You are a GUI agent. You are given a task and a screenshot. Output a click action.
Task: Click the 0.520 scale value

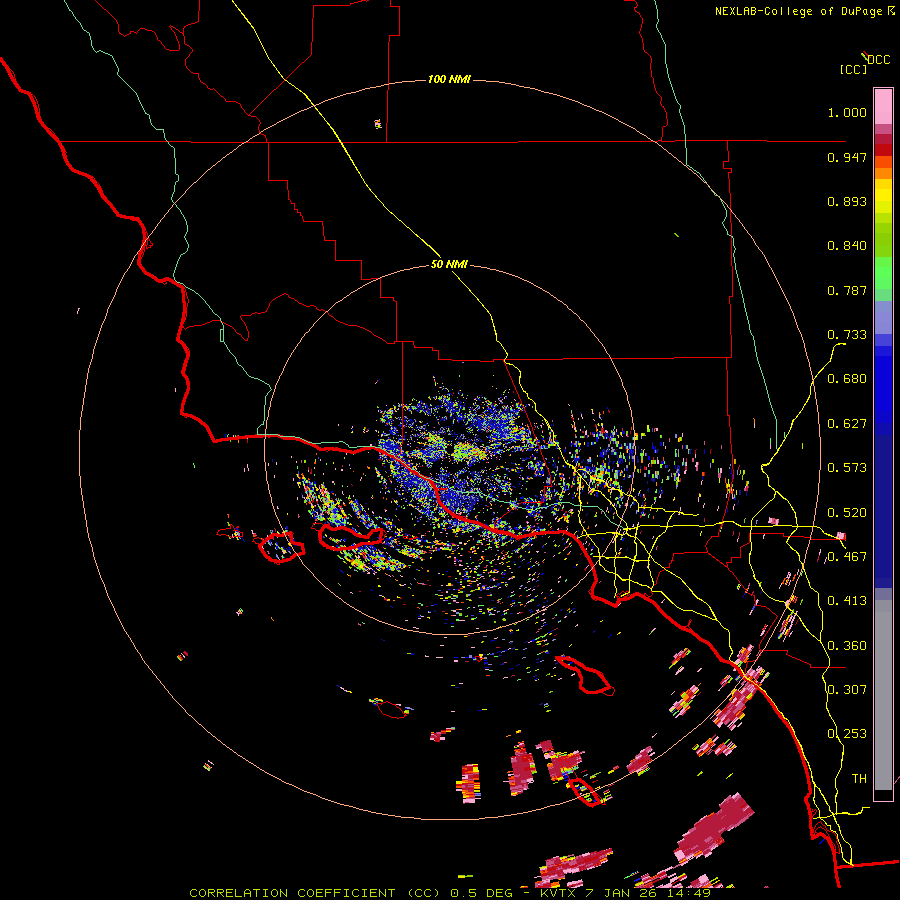(x=847, y=513)
